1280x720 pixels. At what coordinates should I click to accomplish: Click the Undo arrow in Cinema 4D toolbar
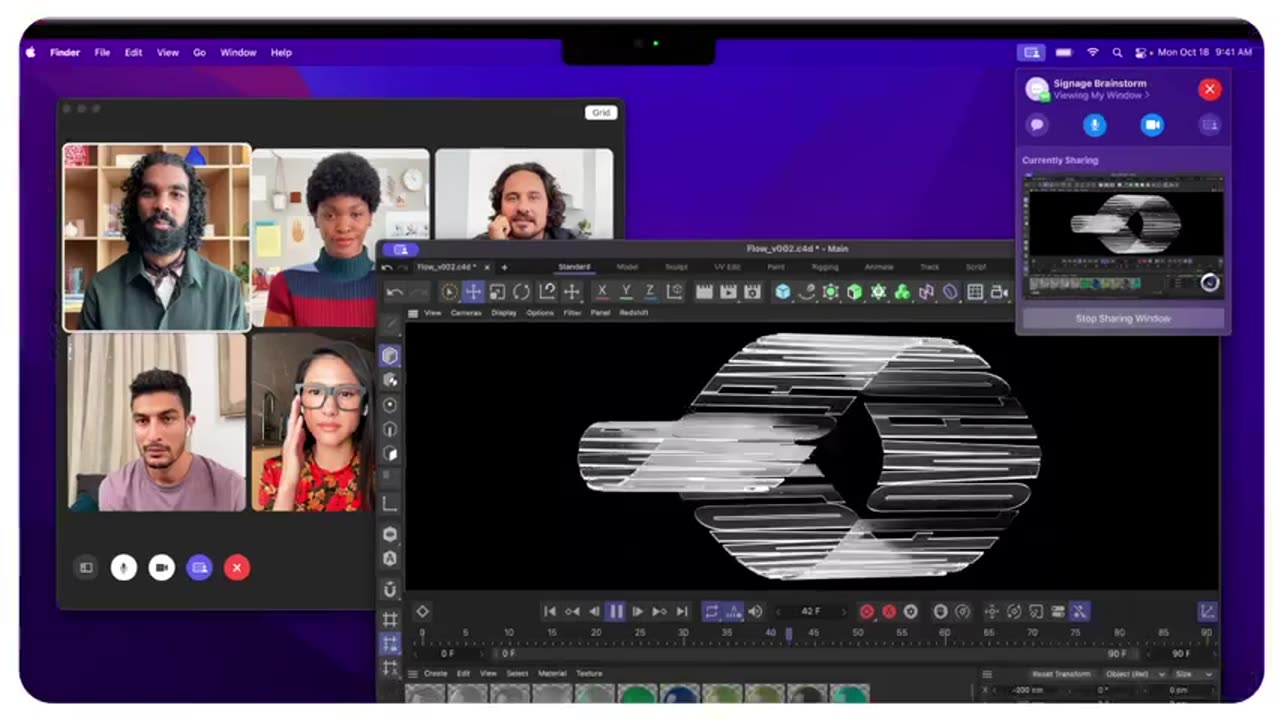pos(395,292)
